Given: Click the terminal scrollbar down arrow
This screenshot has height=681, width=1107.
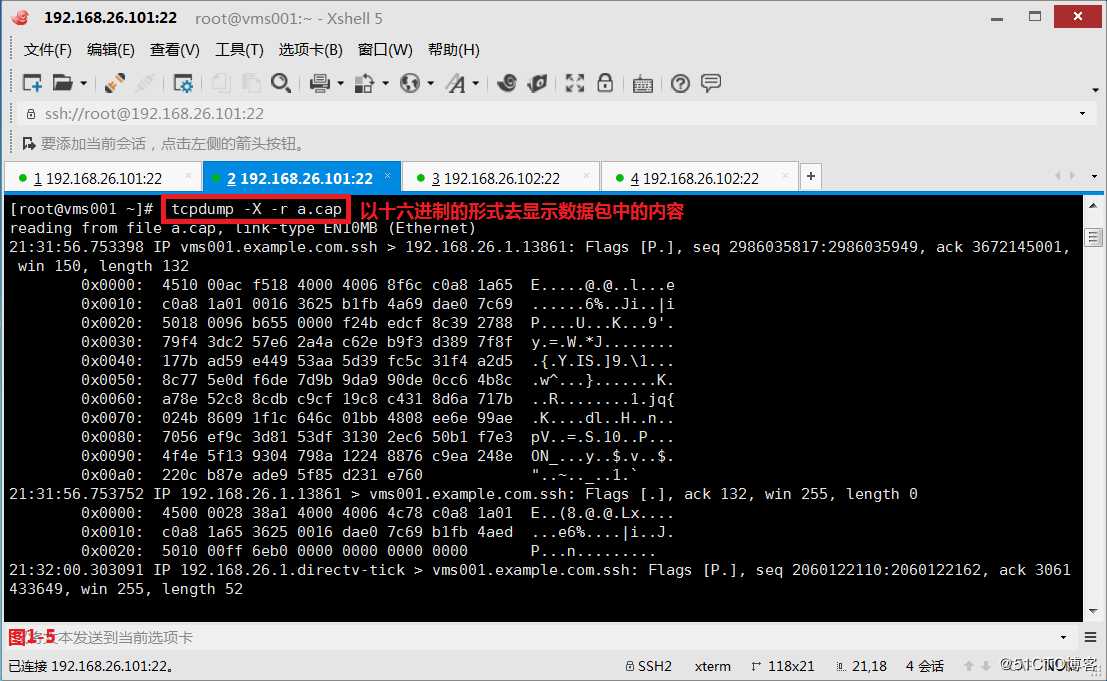Looking at the screenshot, I should coord(1093,612).
